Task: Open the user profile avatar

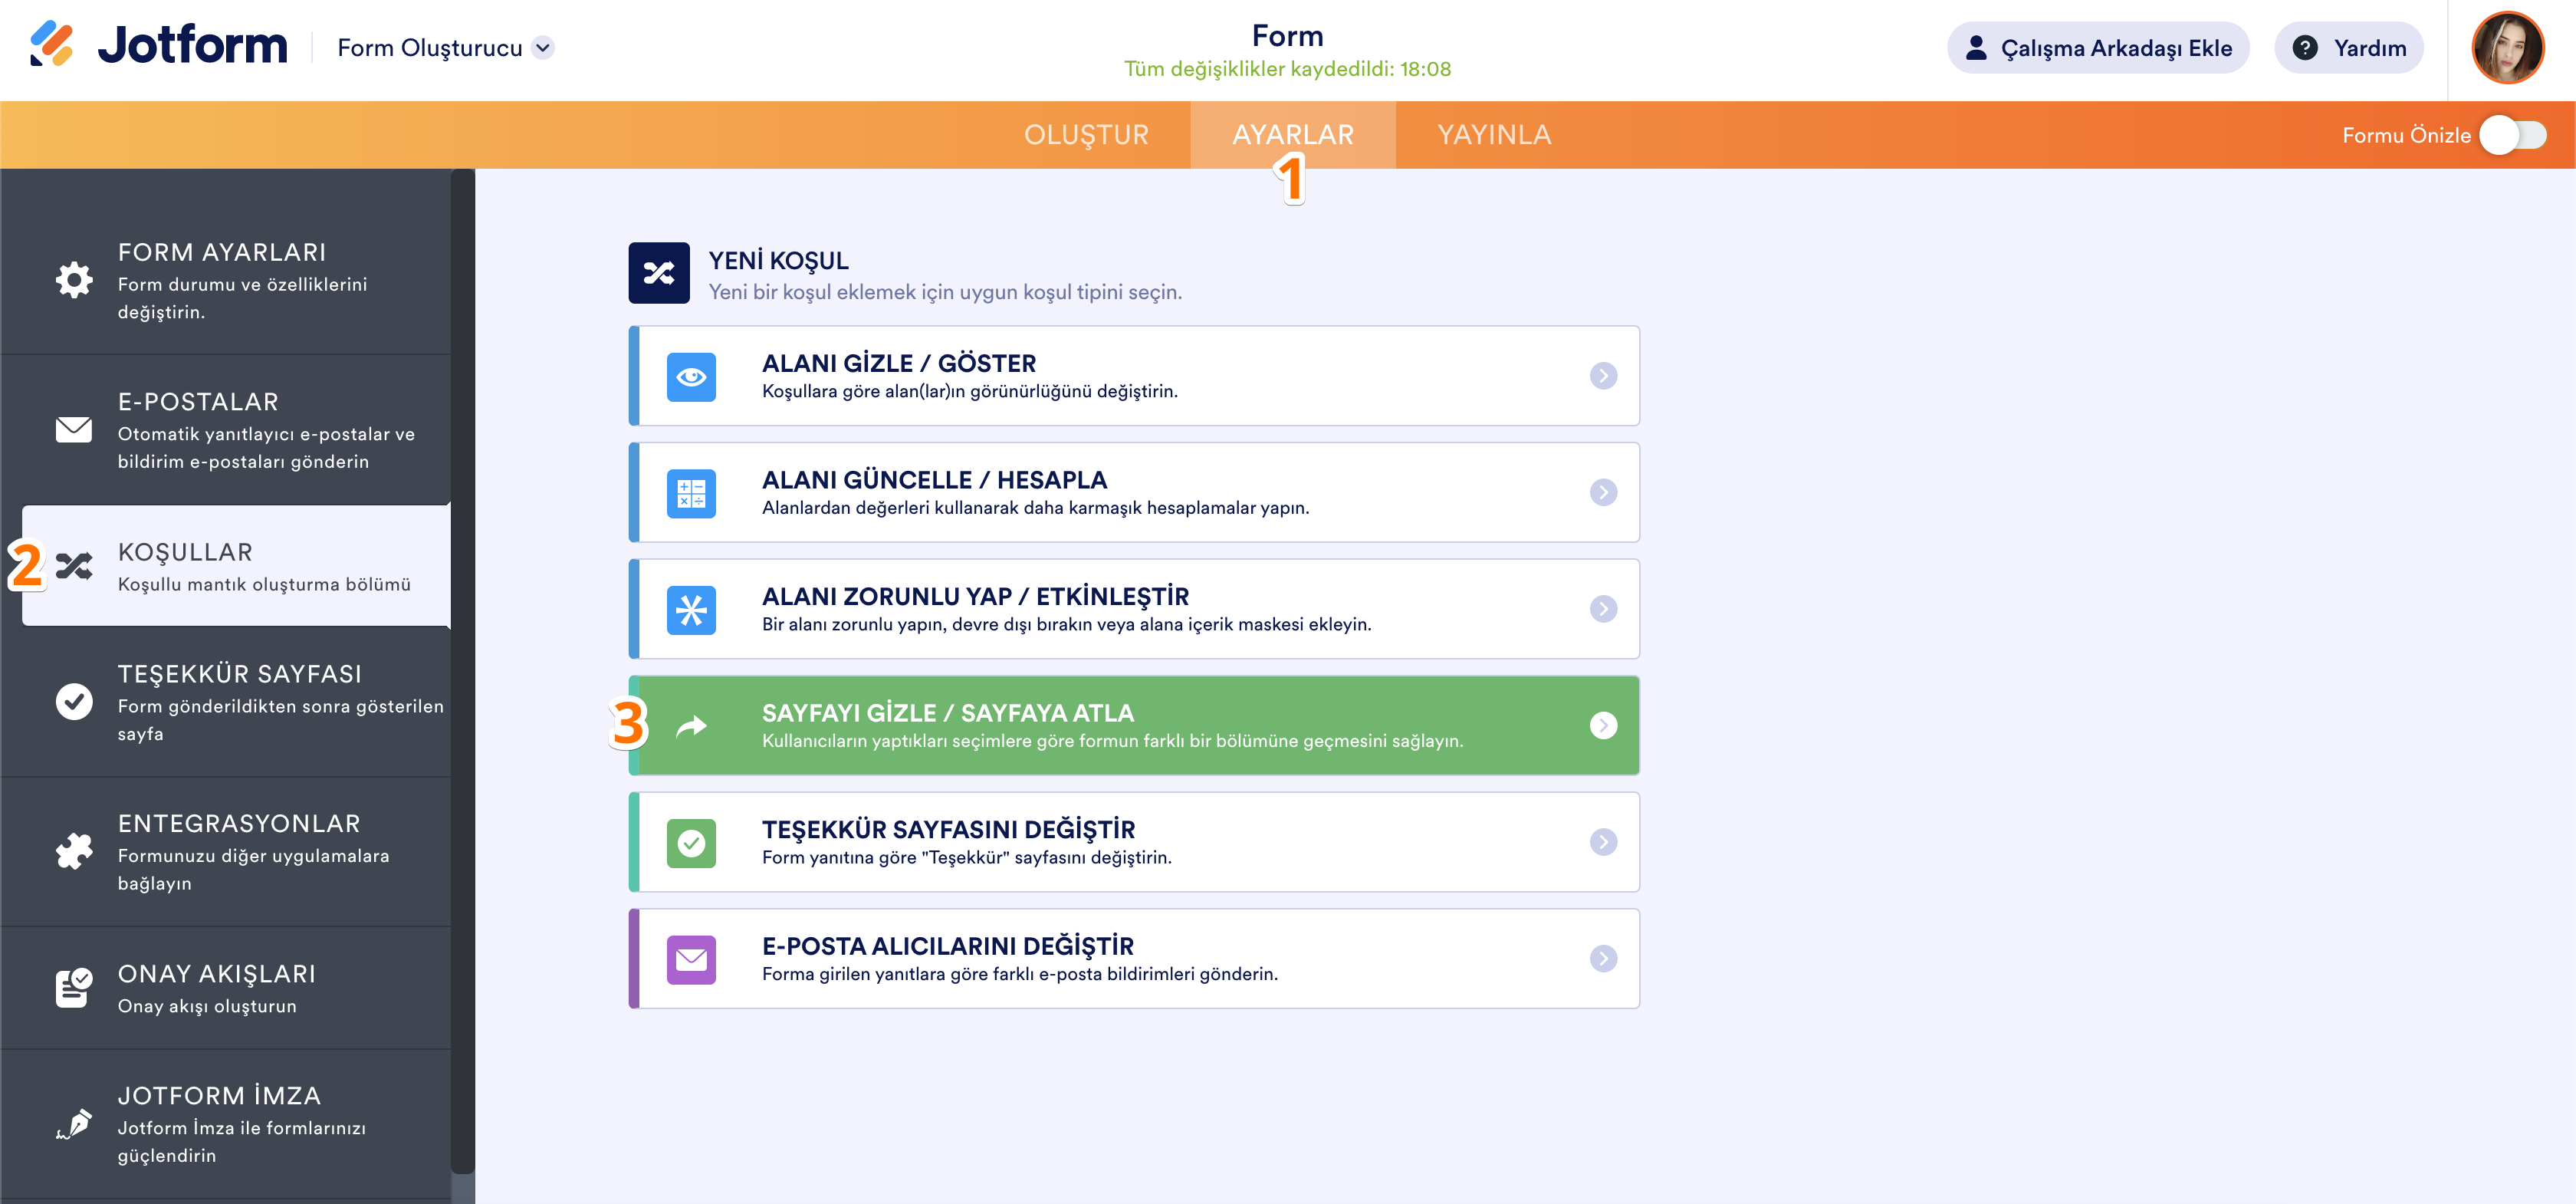Action: (x=2507, y=48)
